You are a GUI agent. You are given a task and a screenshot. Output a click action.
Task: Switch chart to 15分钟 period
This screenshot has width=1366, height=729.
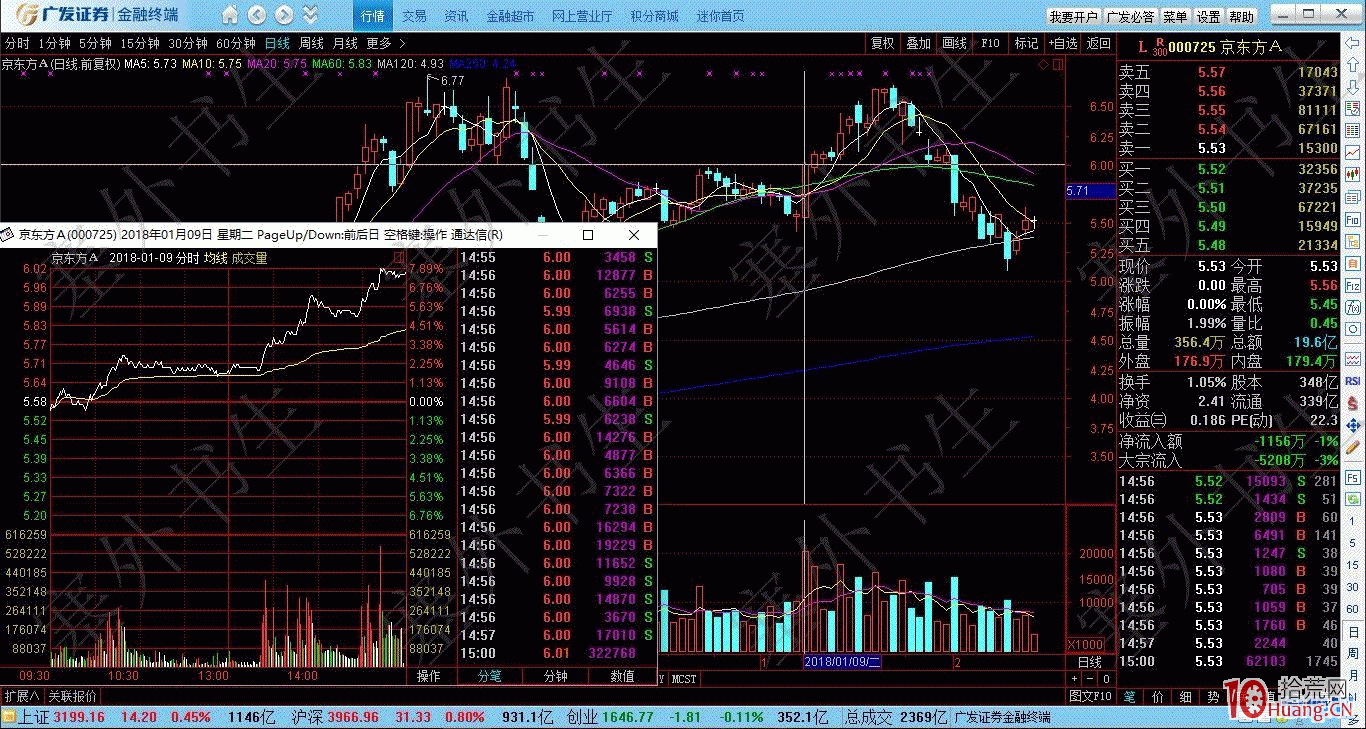(x=140, y=43)
